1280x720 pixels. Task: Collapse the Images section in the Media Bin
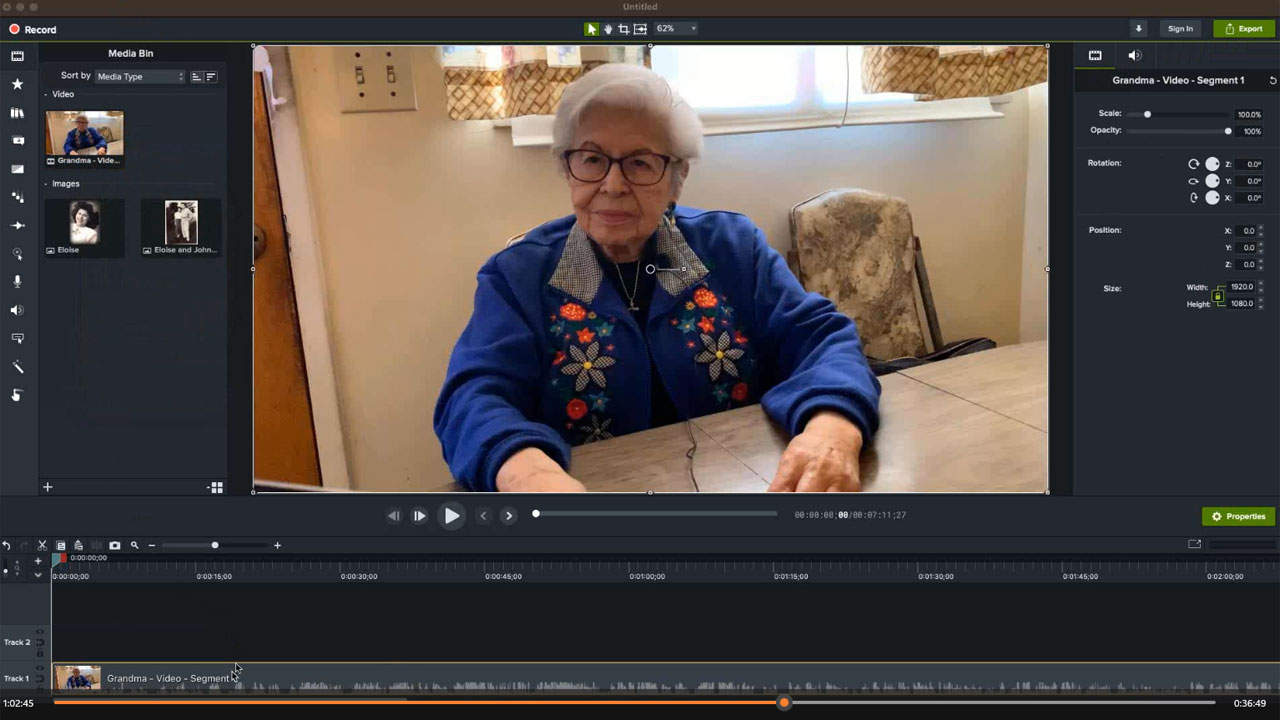tap(47, 183)
